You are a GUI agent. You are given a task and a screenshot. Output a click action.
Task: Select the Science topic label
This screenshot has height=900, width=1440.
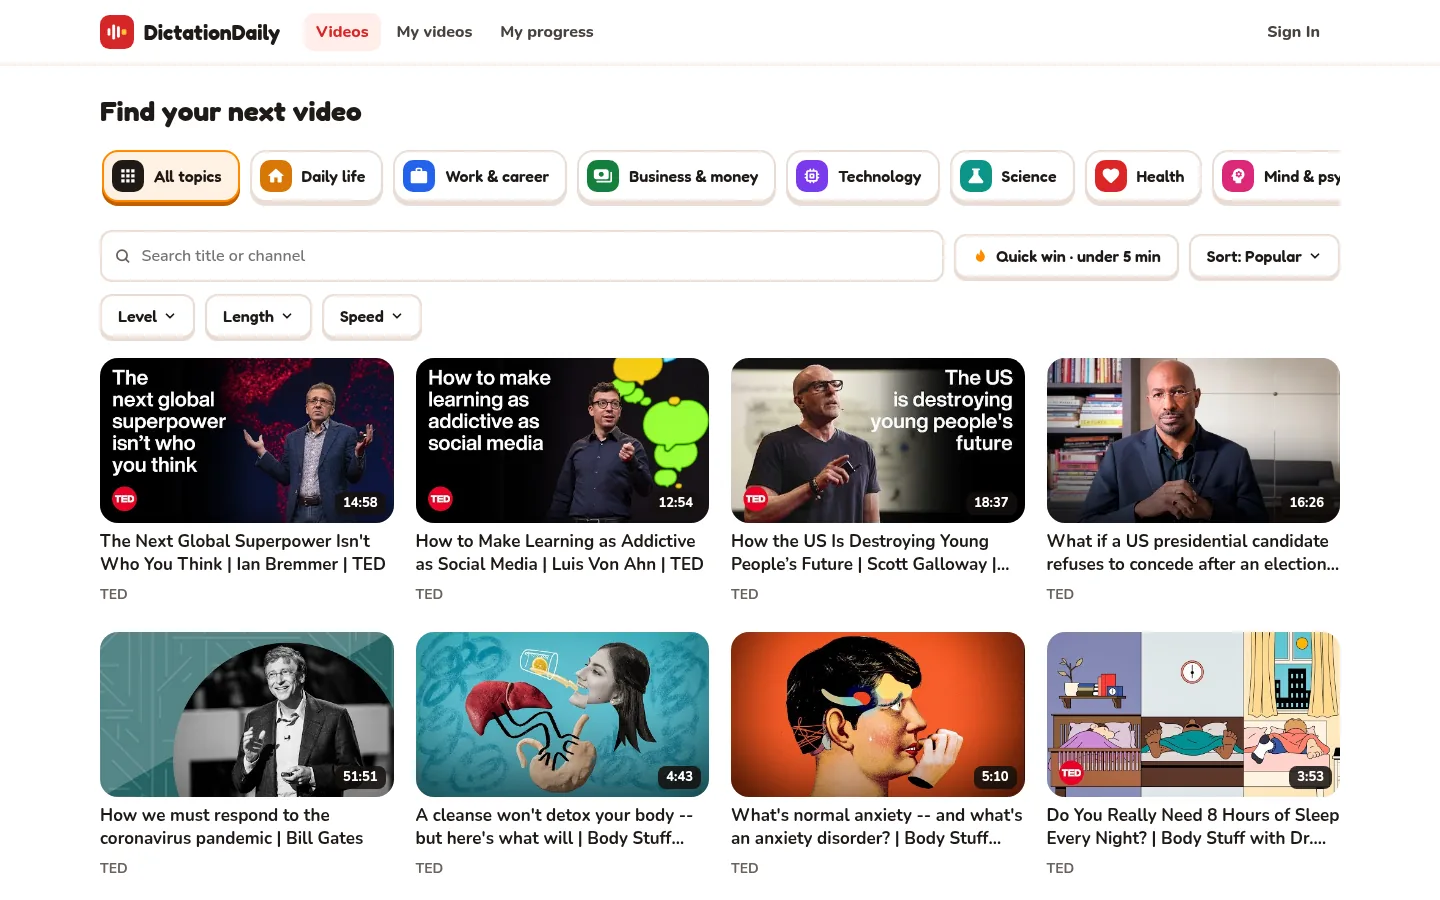1029,176
